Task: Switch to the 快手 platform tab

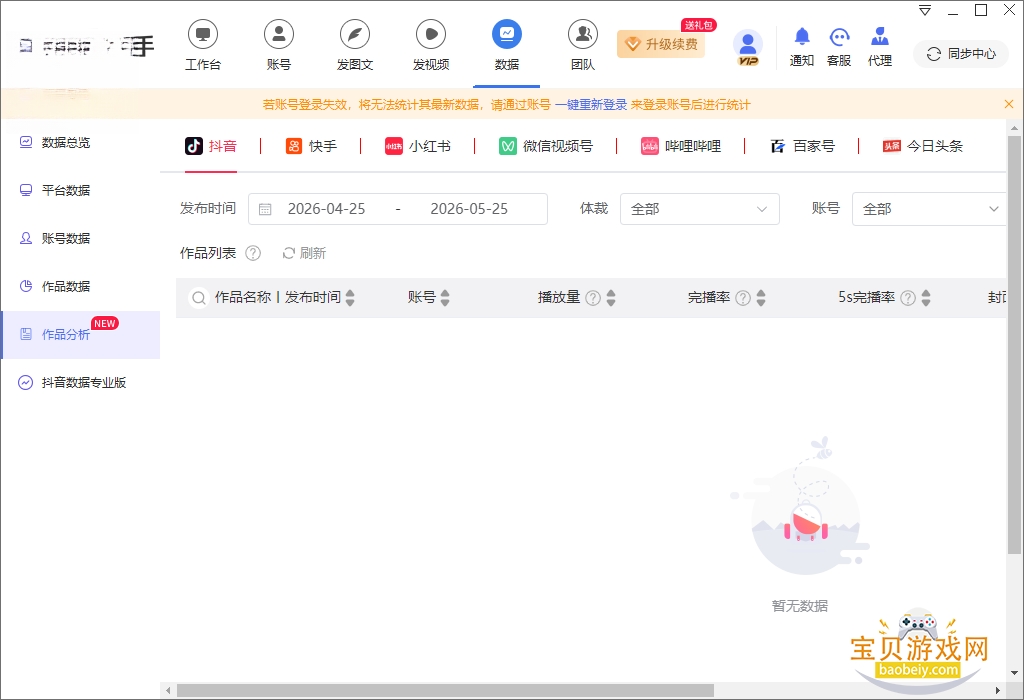Action: pyautogui.click(x=311, y=146)
